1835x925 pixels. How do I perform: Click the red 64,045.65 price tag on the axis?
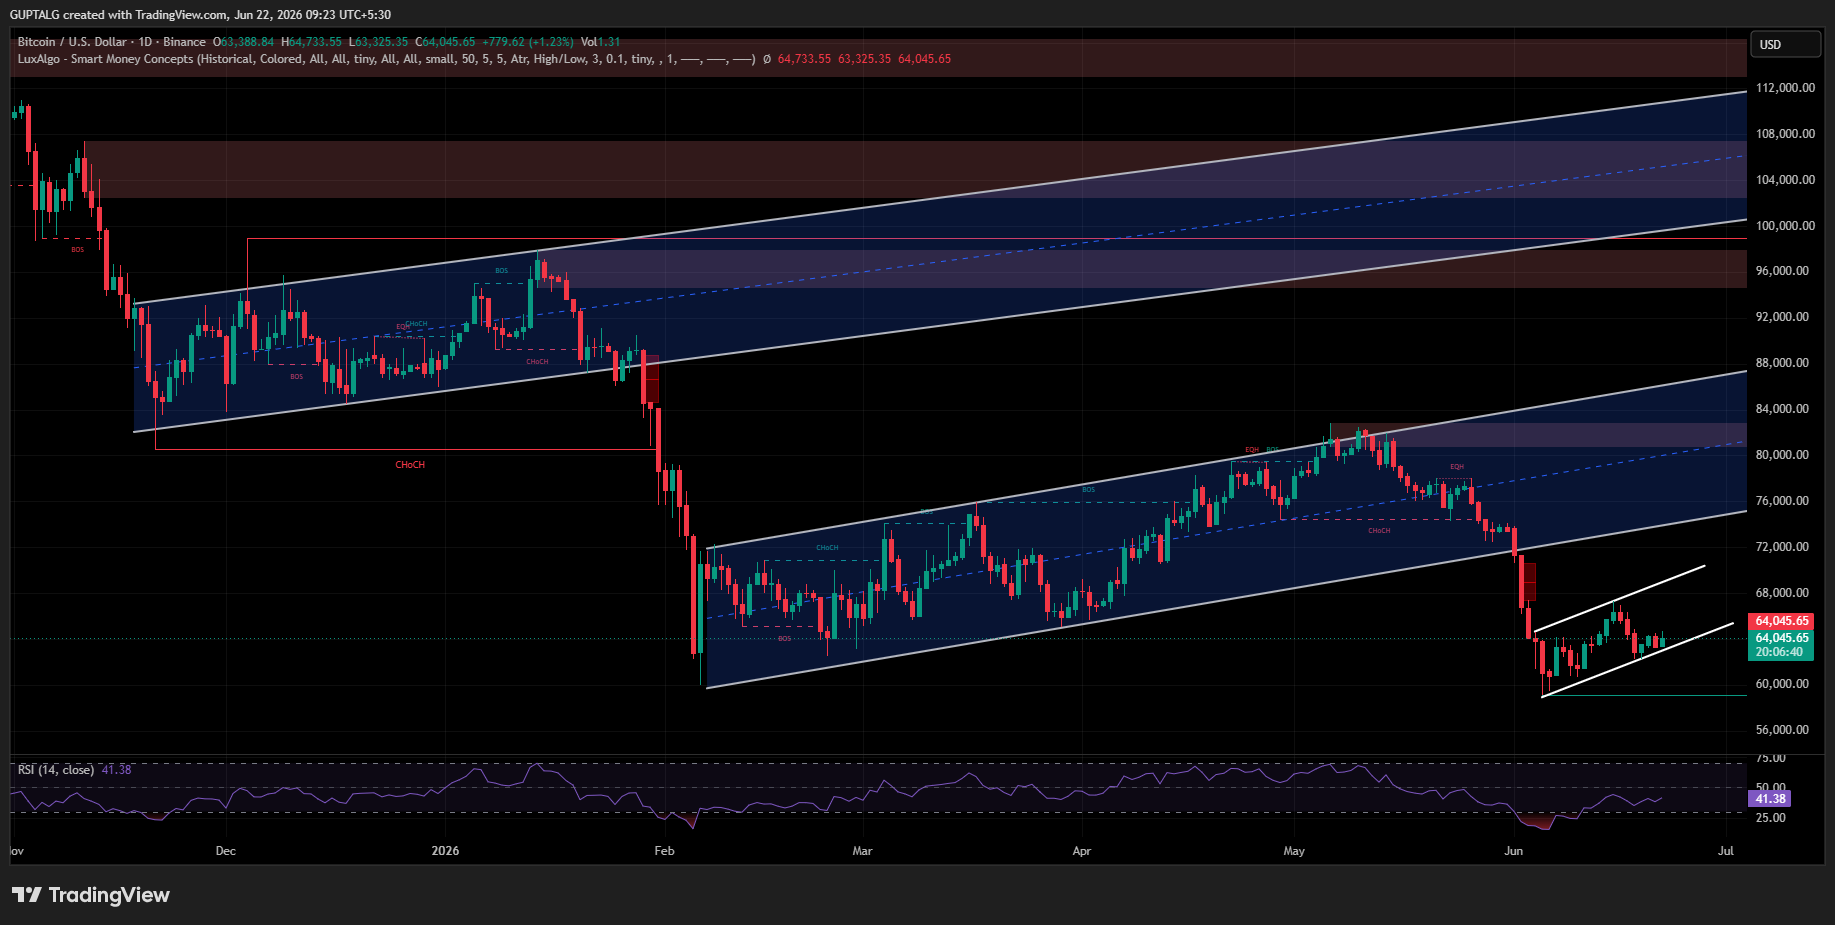pos(1782,621)
